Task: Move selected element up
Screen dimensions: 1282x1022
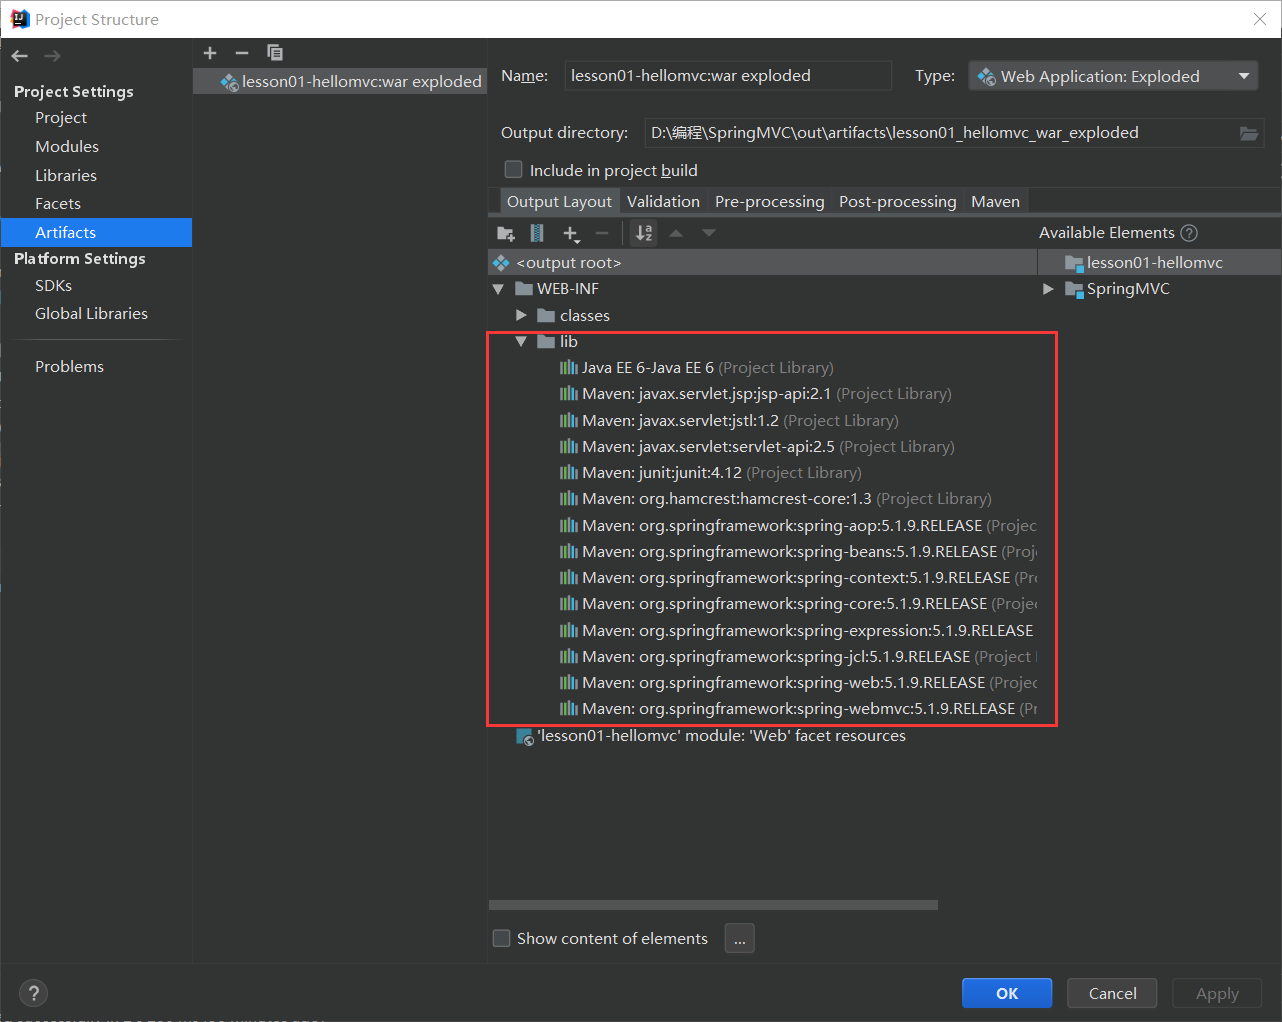Action: (x=676, y=233)
